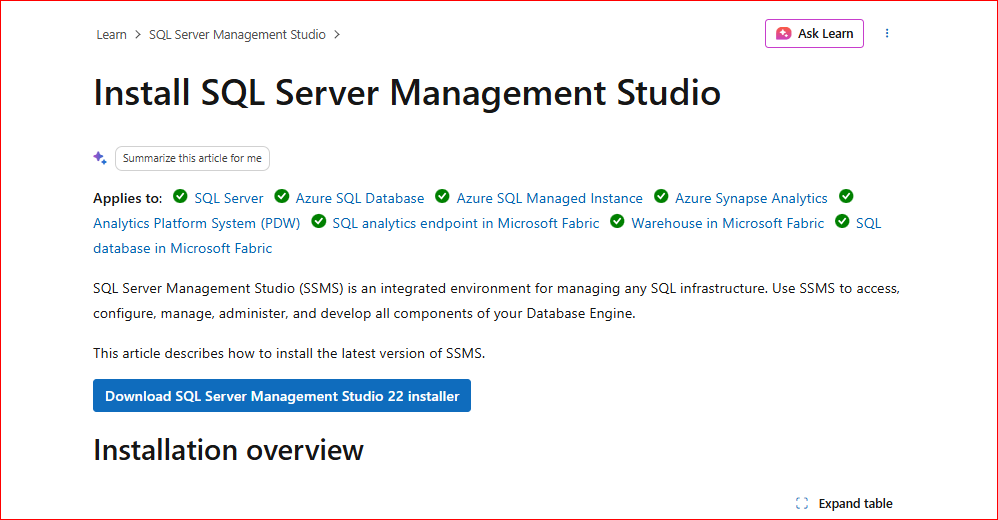Click the green check before SQL analytics endpoint

(x=319, y=221)
